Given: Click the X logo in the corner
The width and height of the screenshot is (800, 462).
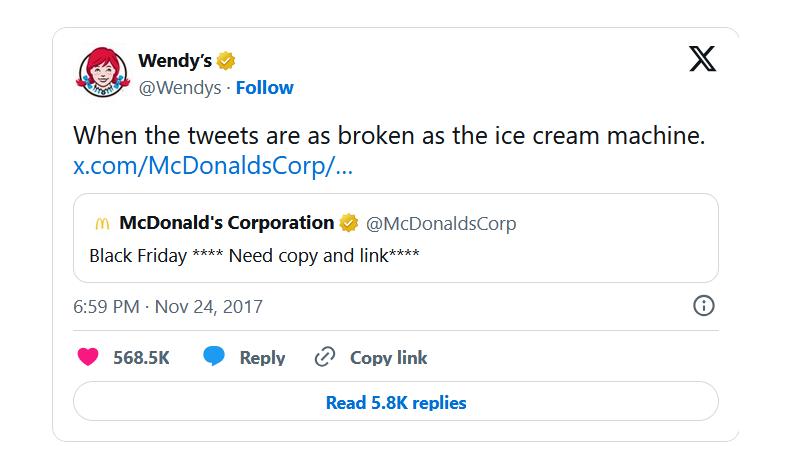Looking at the screenshot, I should [703, 60].
